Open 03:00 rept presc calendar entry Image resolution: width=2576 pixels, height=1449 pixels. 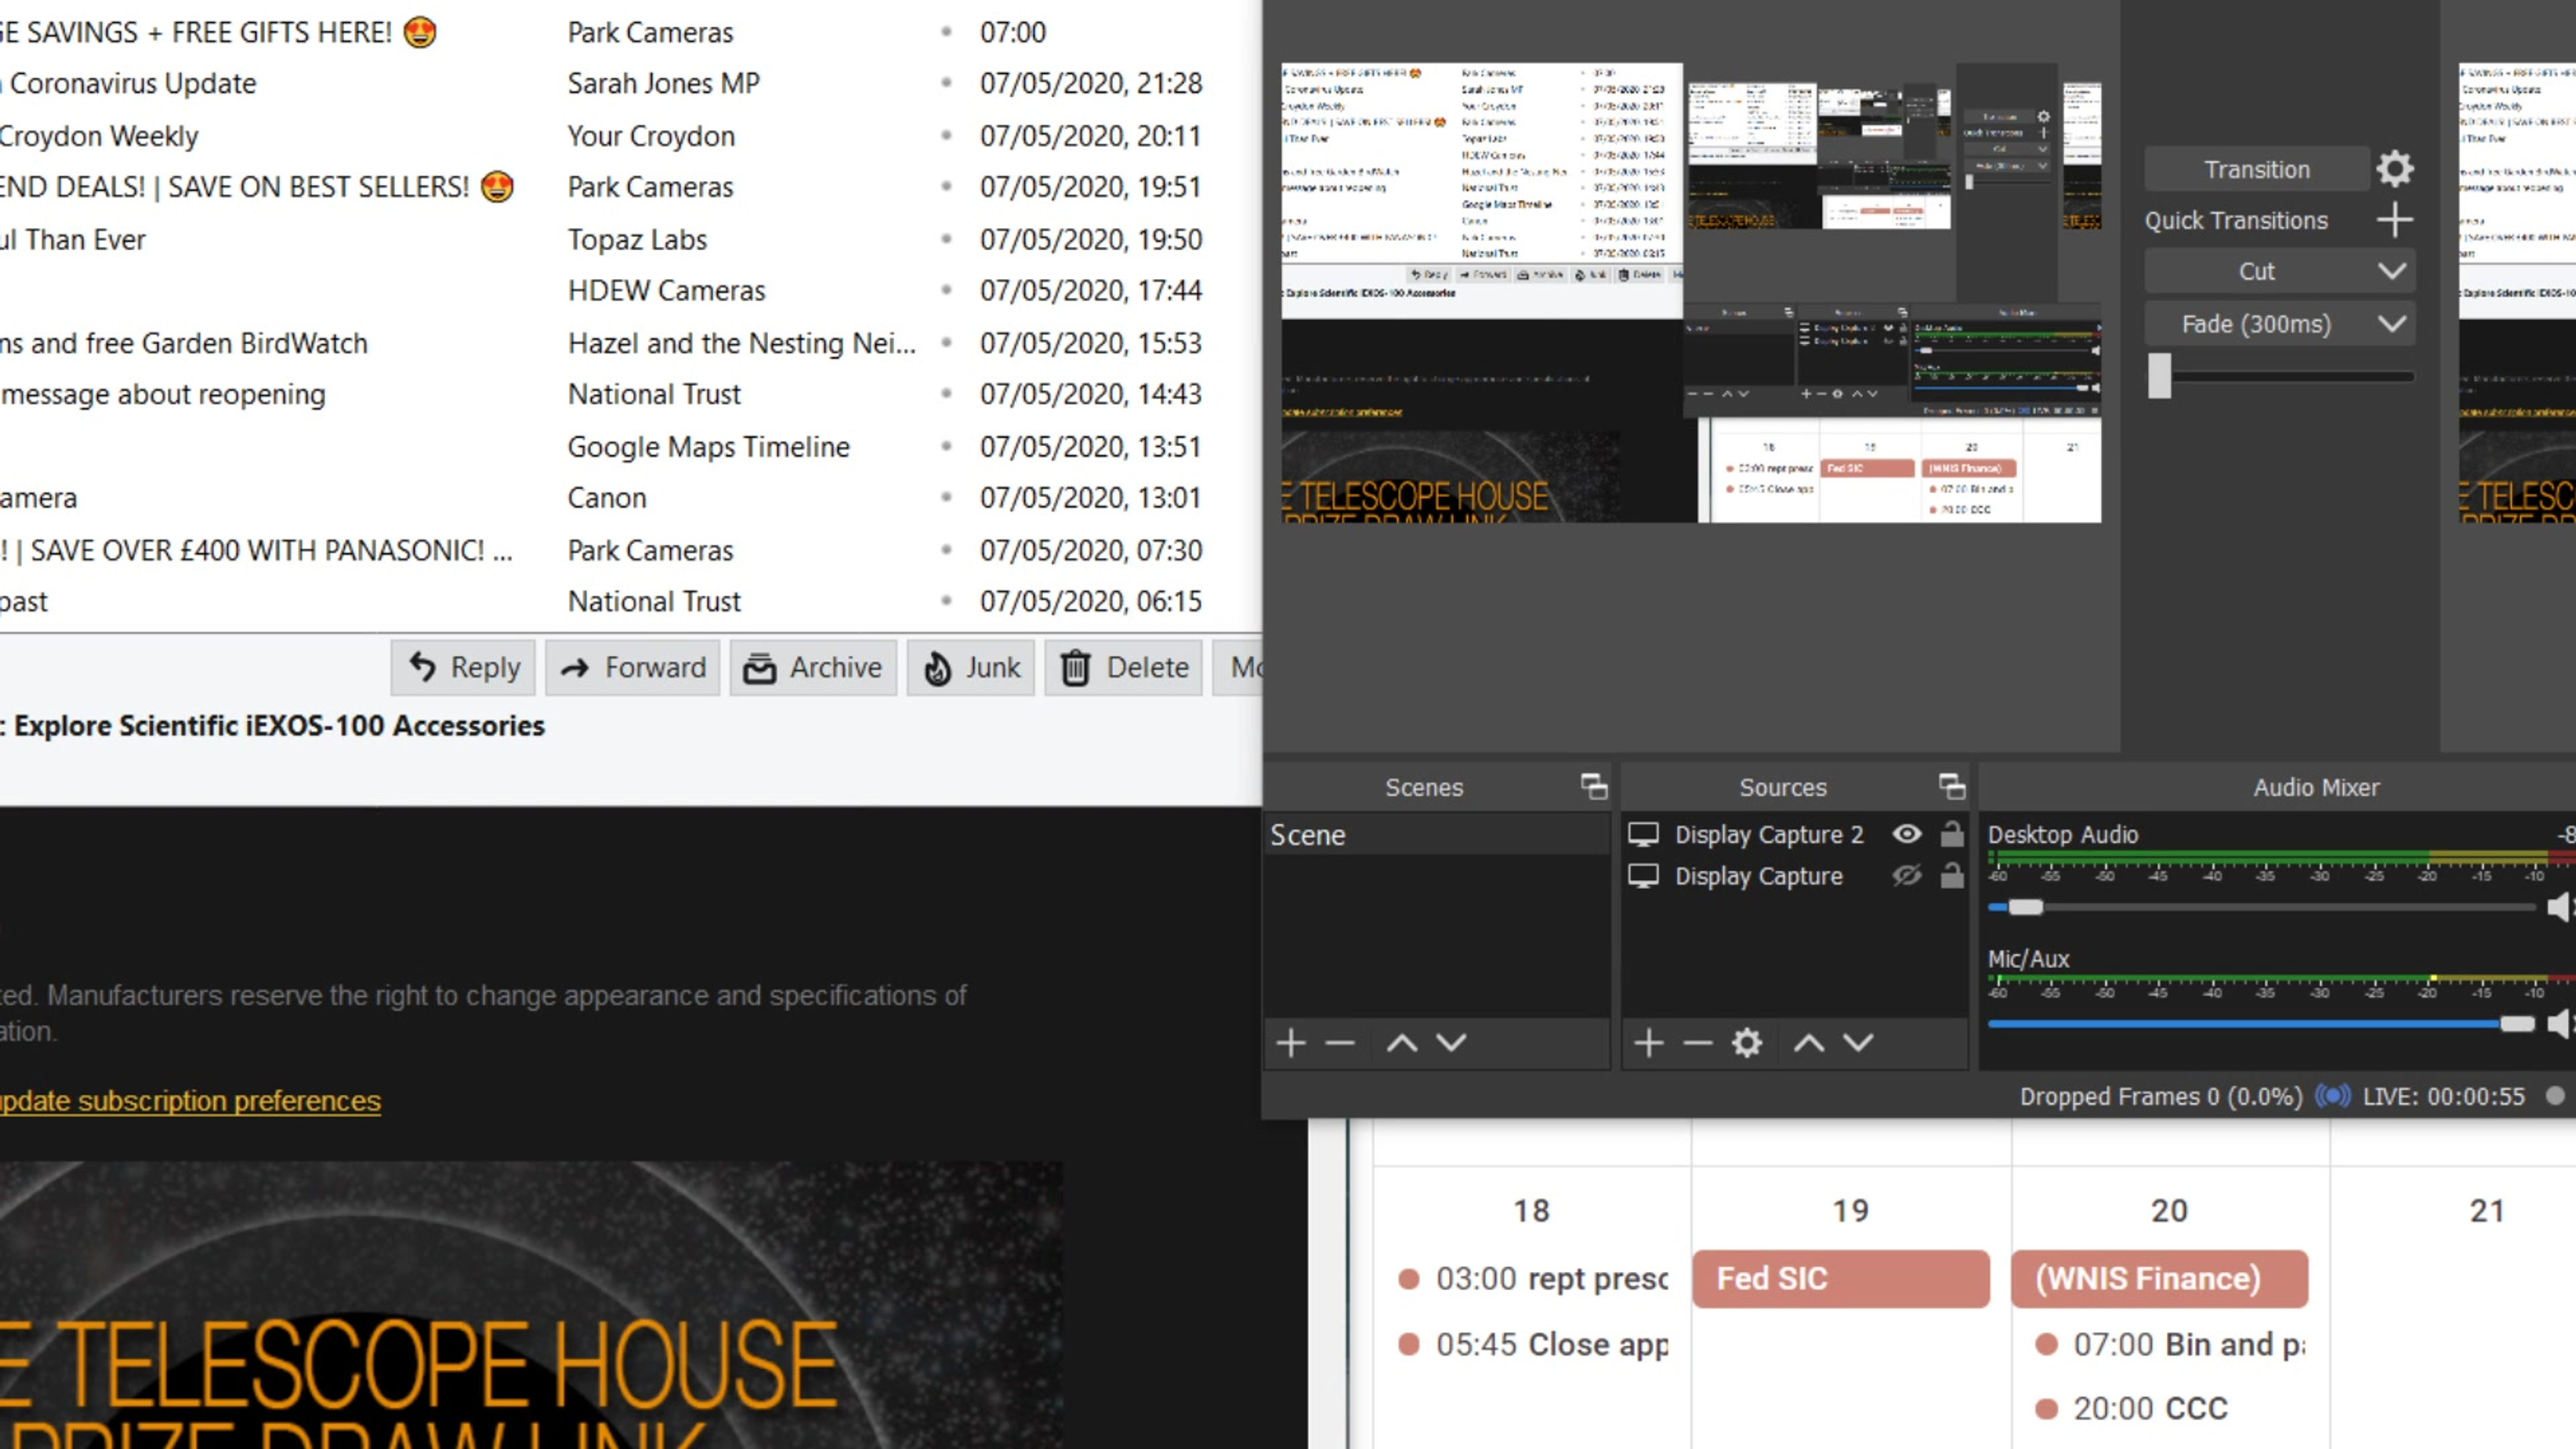click(x=1534, y=1278)
